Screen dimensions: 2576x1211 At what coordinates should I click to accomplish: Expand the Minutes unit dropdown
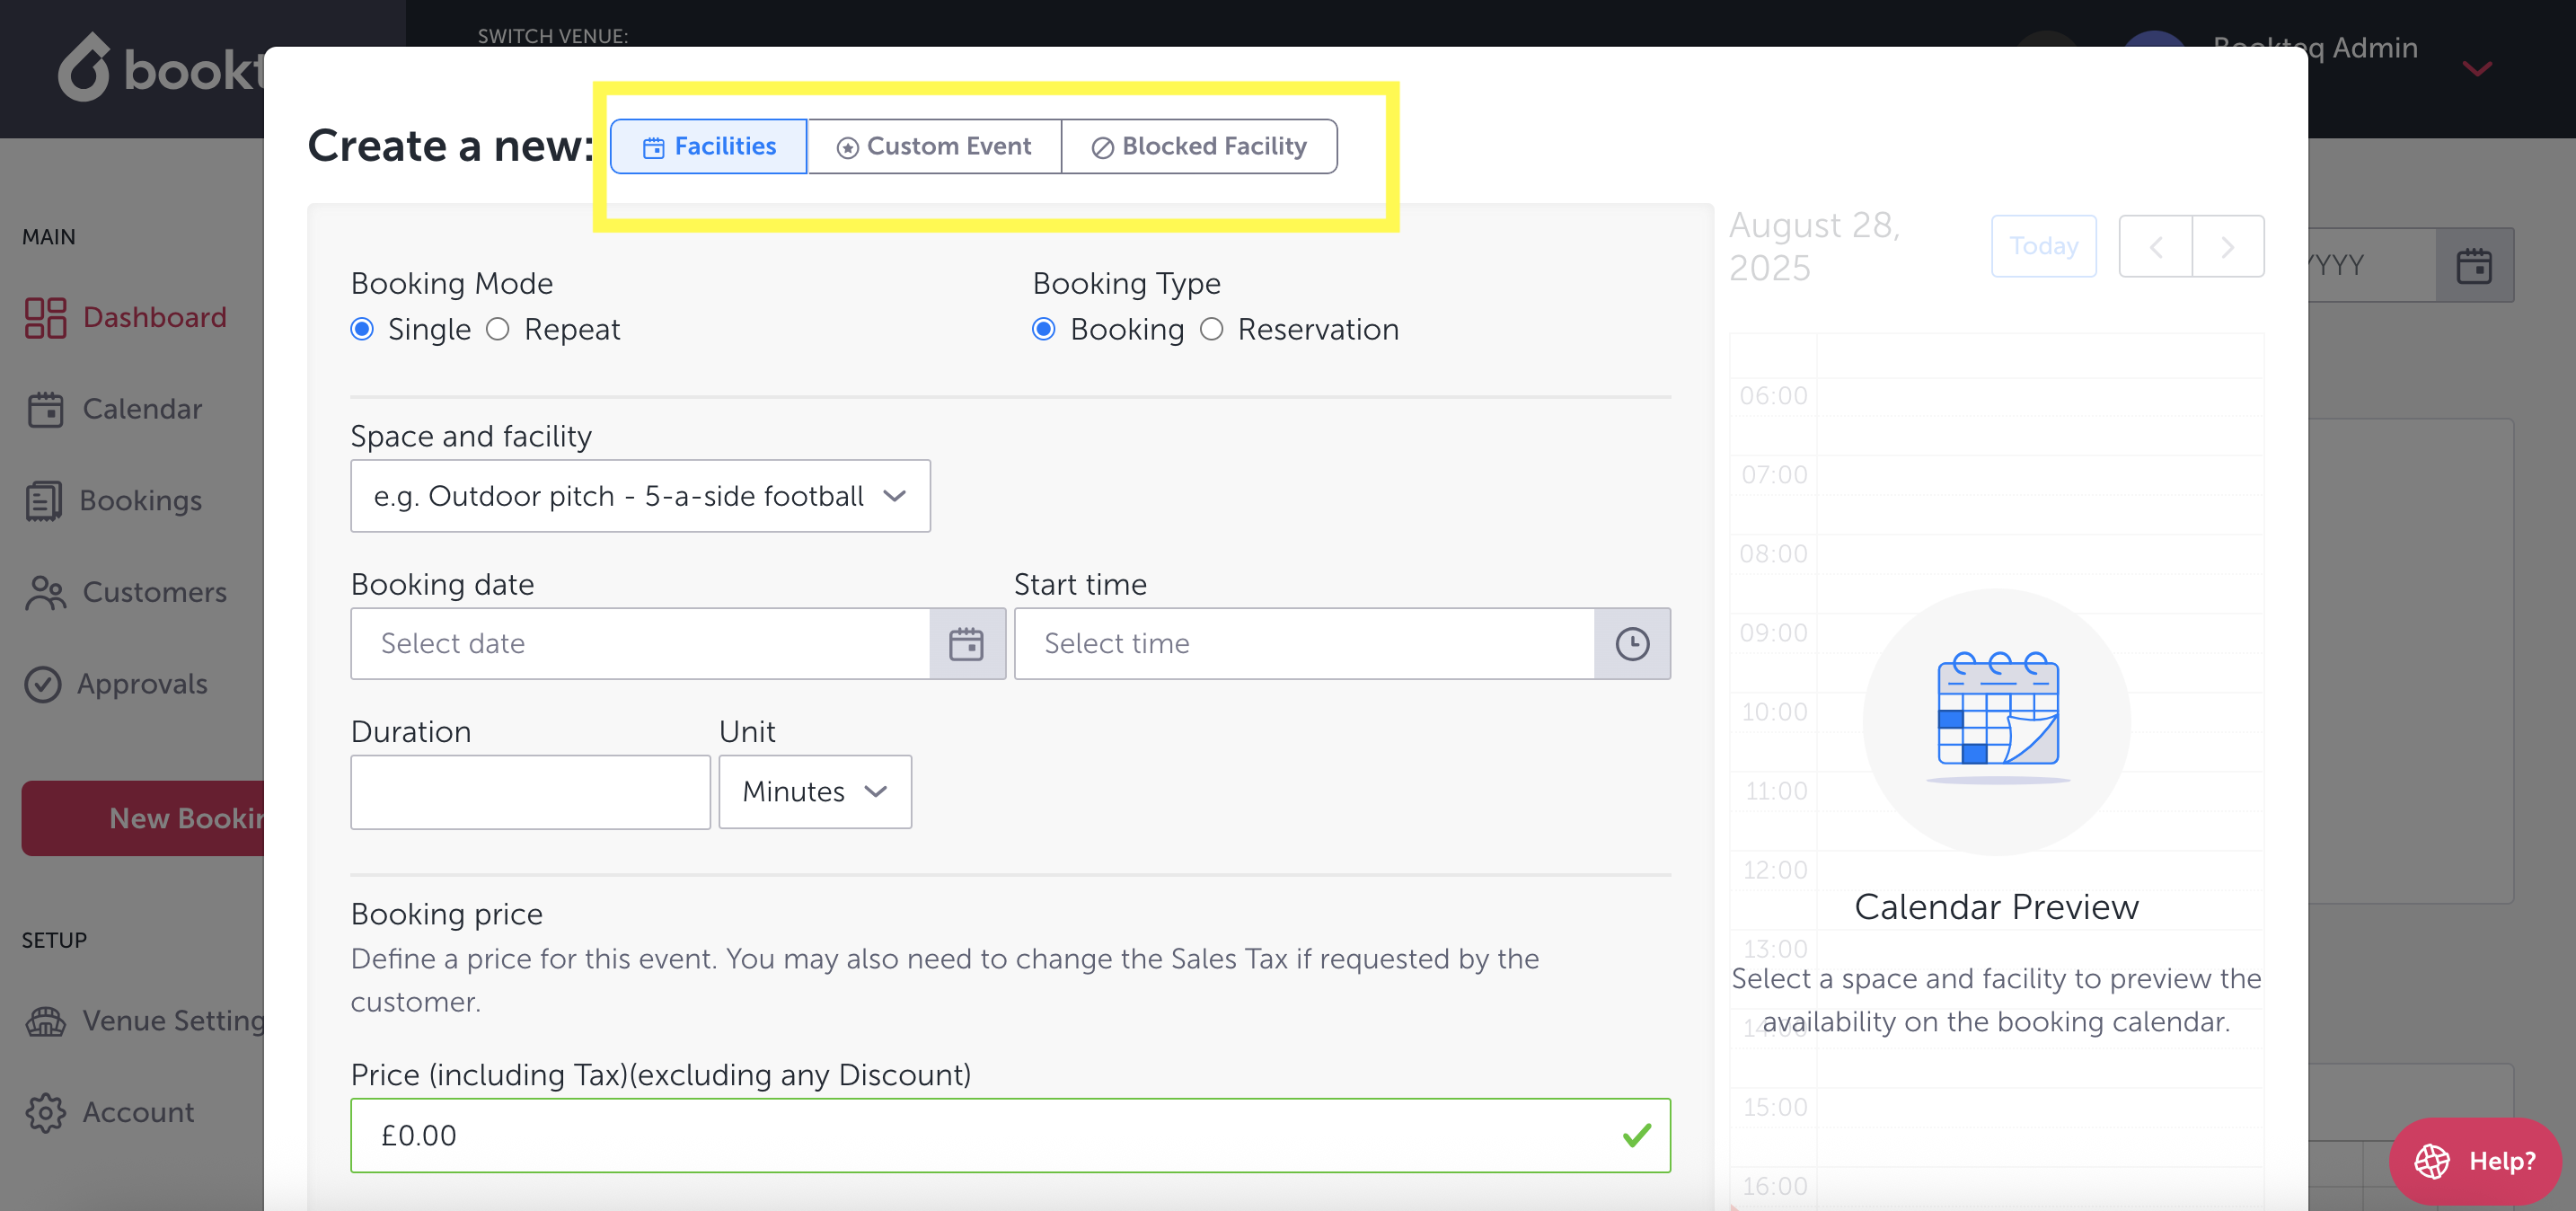[x=814, y=791]
